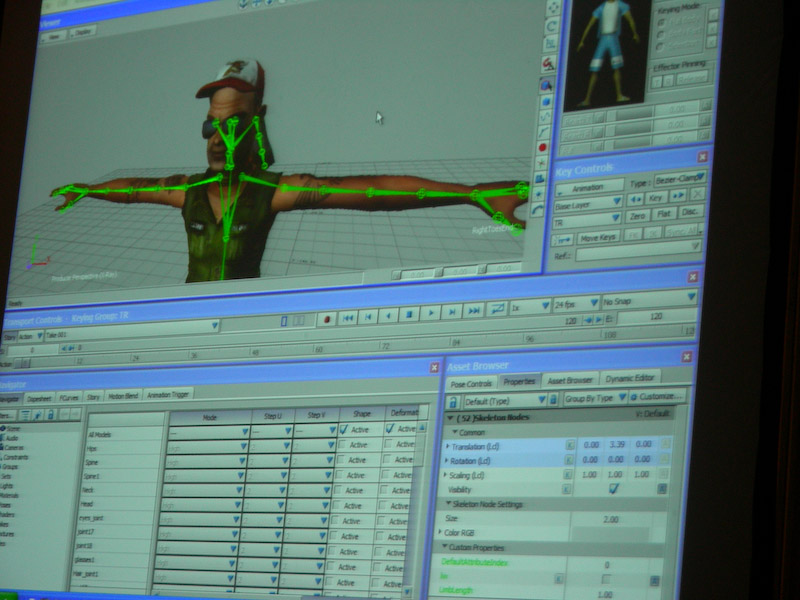Open the Bezier-Clamp key type dropdown
The image size is (800, 600).
(x=680, y=179)
